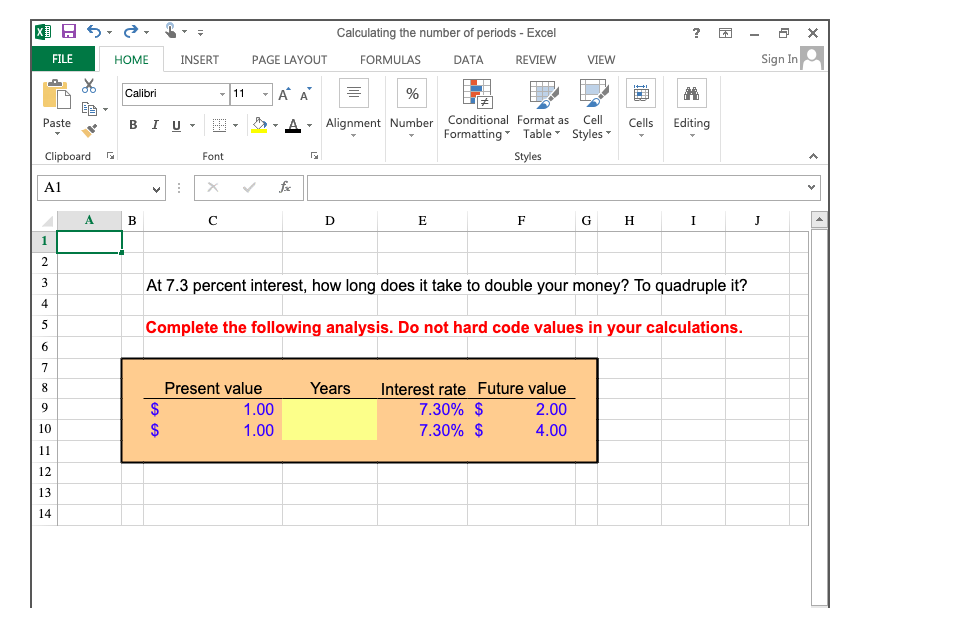
Task: Select the yellow Years cell in row 10
Action: point(330,430)
